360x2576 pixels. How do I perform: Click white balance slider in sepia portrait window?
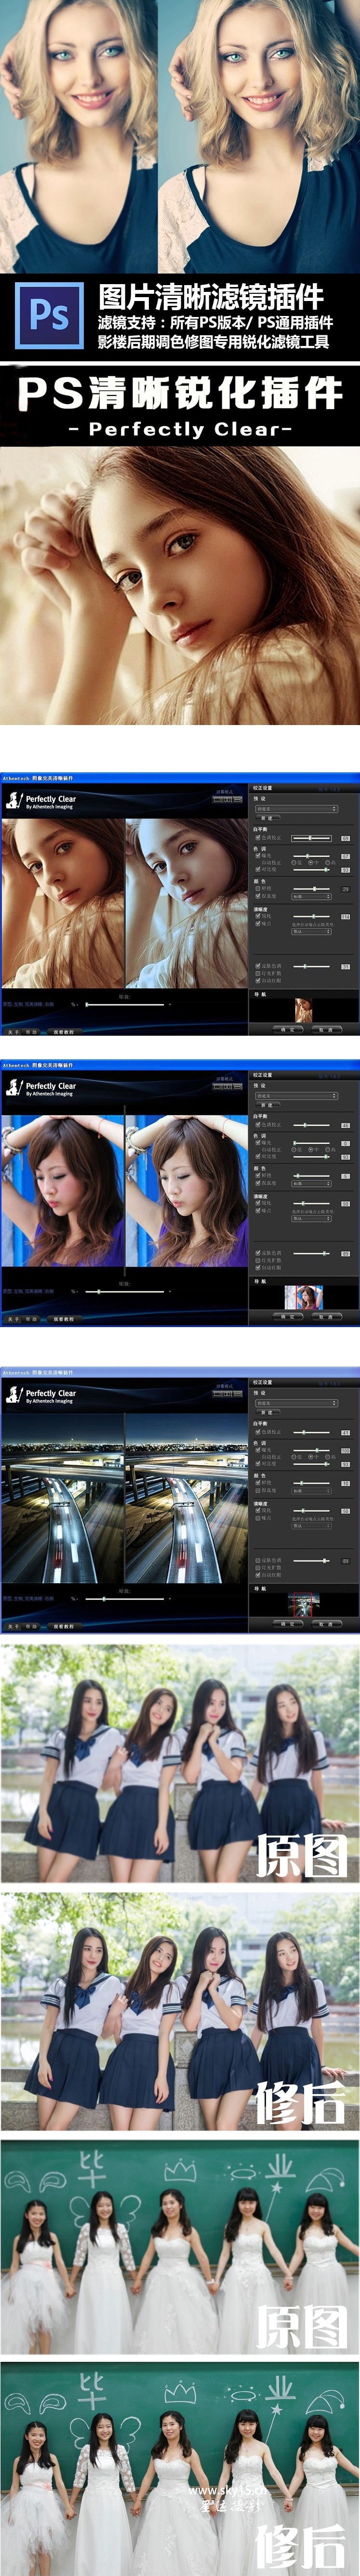tap(311, 838)
